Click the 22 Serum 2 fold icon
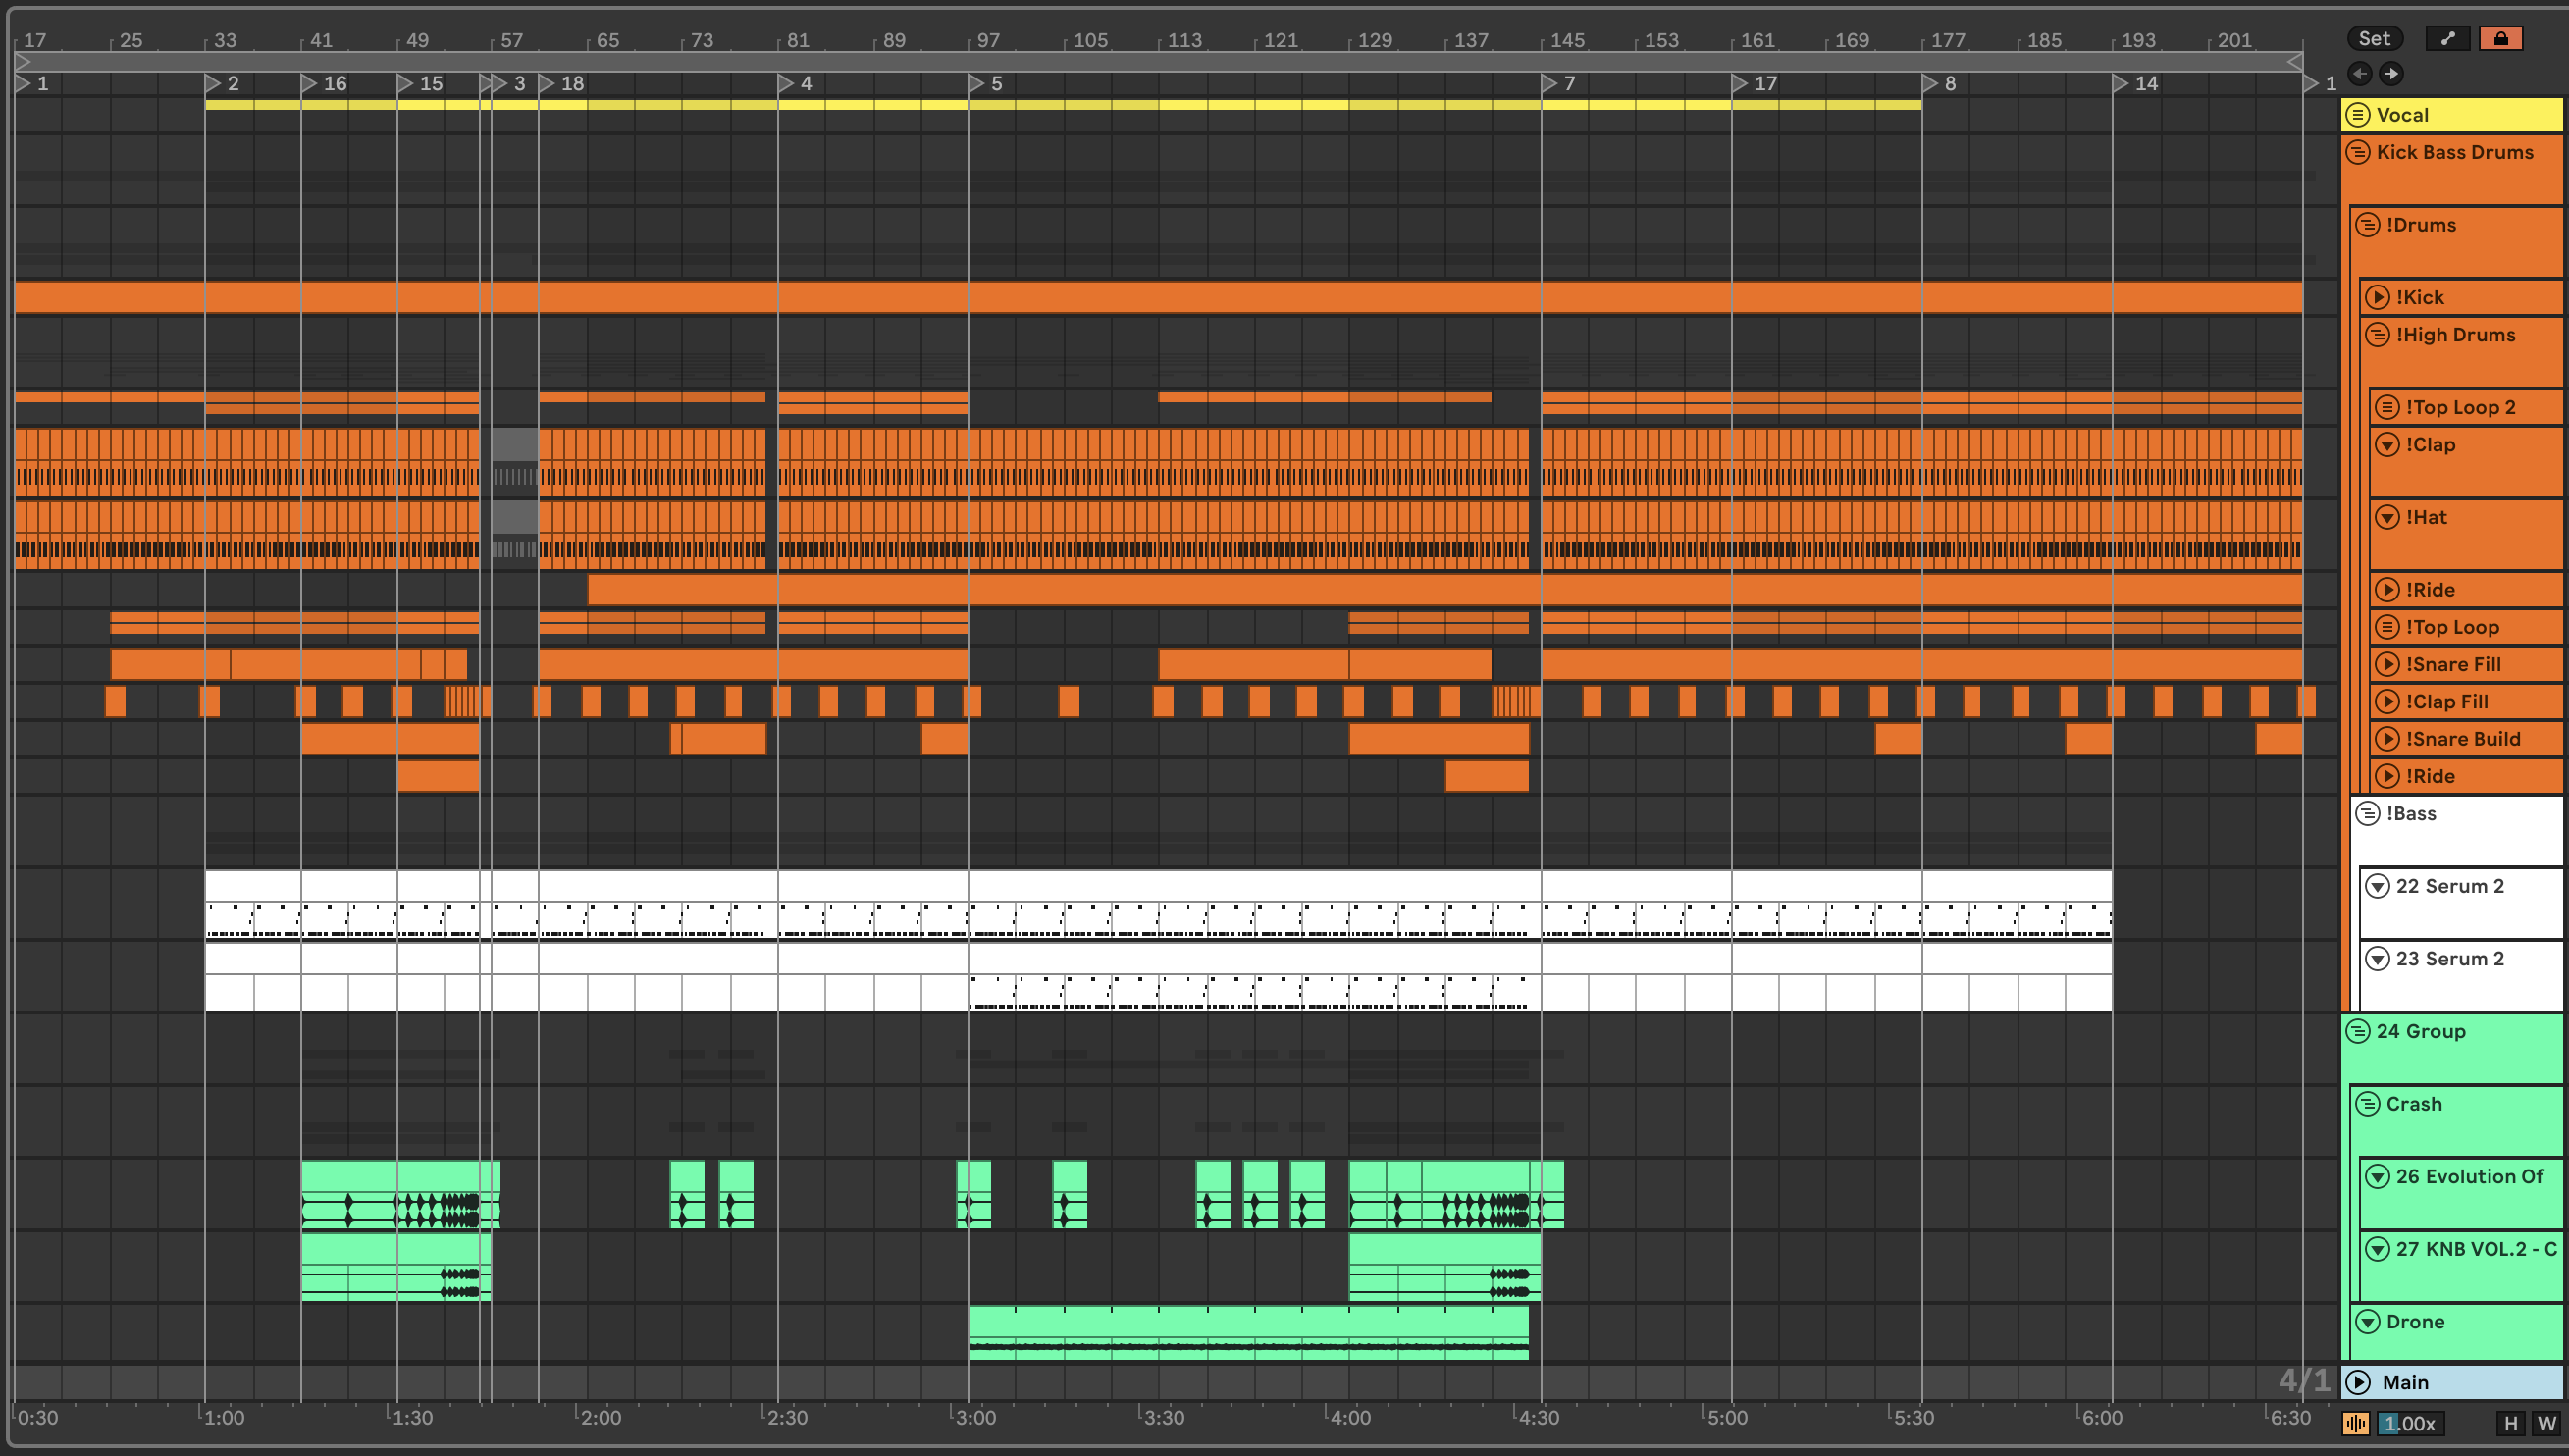The height and width of the screenshot is (1456, 2569). pos(2377,886)
